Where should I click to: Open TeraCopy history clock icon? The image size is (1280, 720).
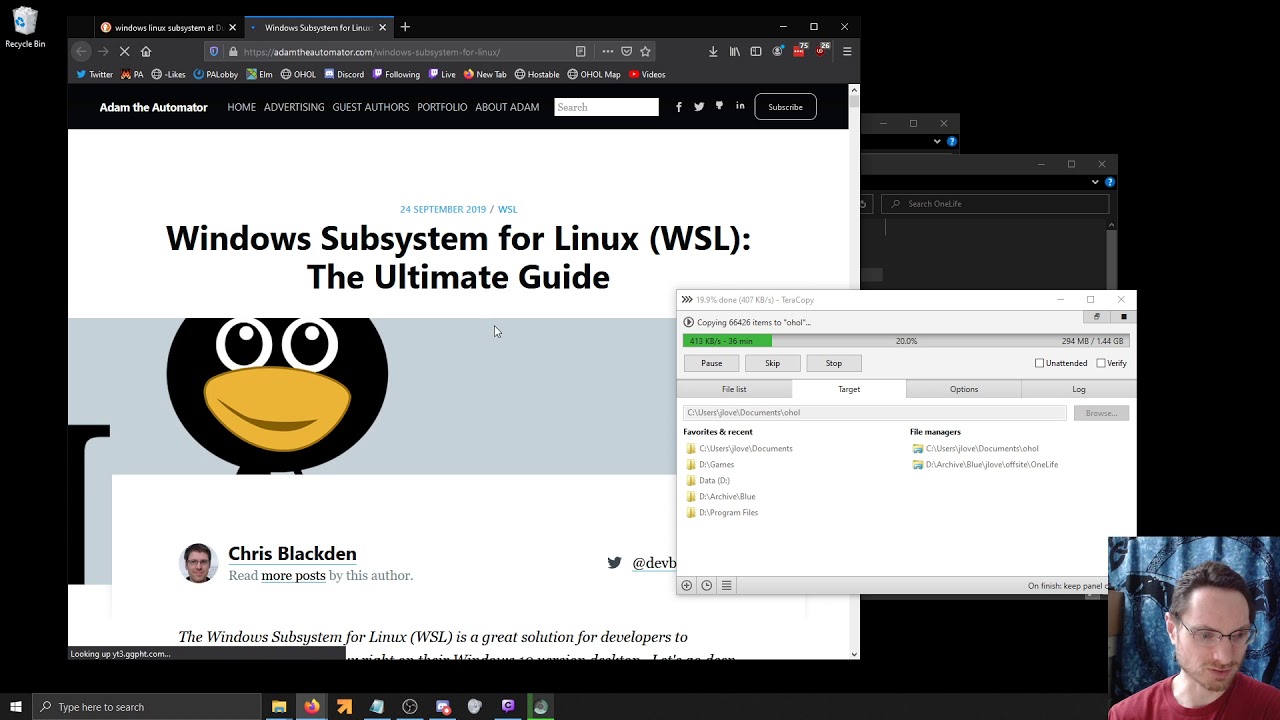(706, 586)
